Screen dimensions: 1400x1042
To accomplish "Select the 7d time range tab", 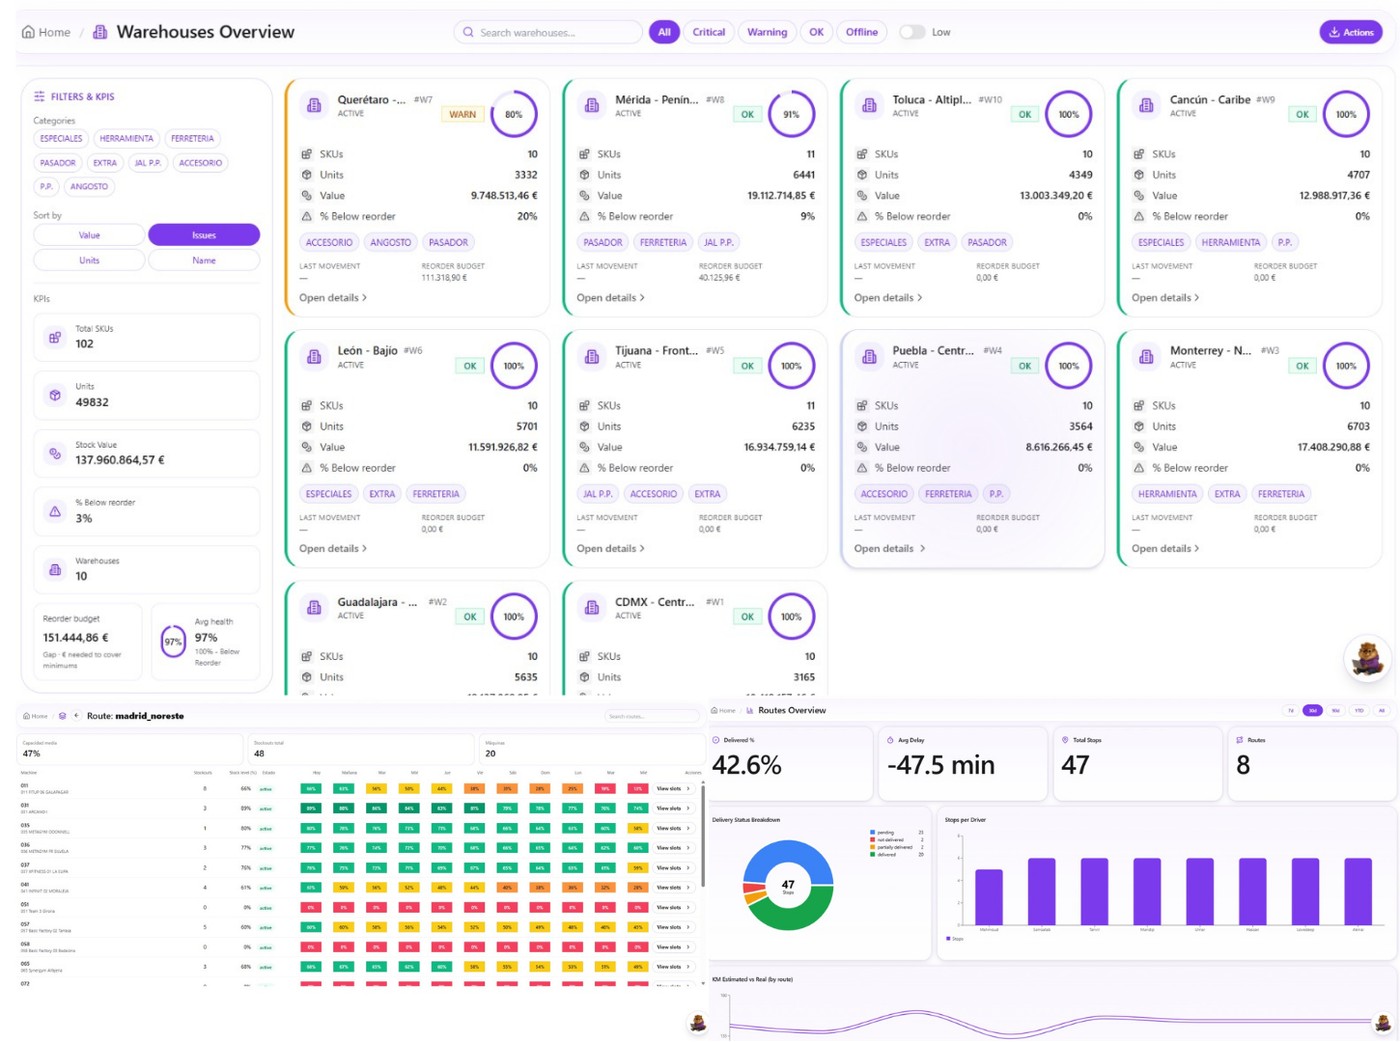I will click(1289, 710).
